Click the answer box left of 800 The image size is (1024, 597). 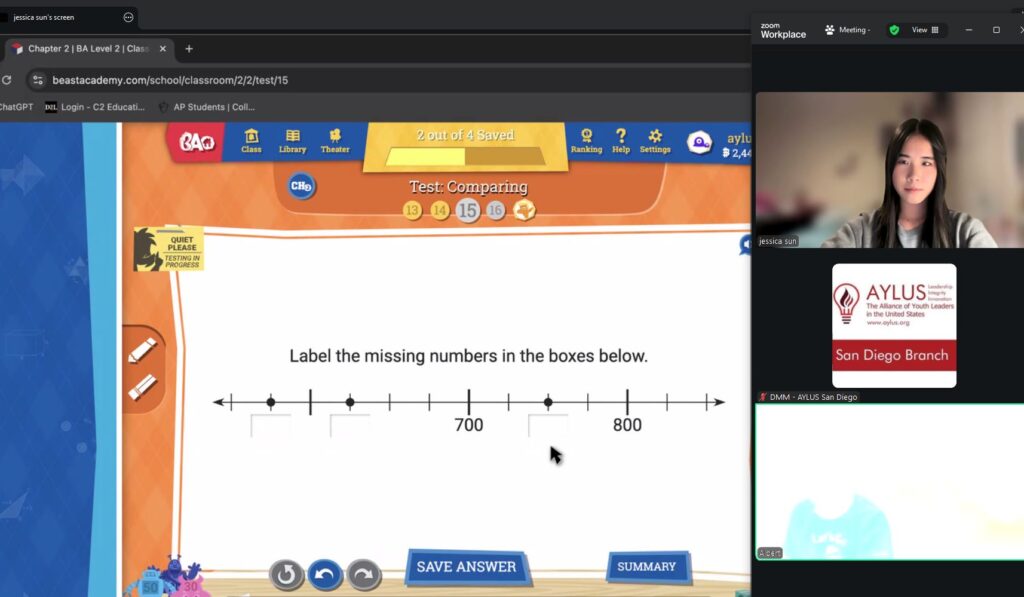pos(548,426)
